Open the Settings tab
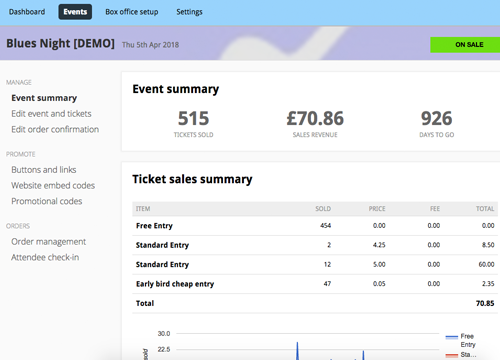Image resolution: width=500 pixels, height=360 pixels. pos(189,12)
